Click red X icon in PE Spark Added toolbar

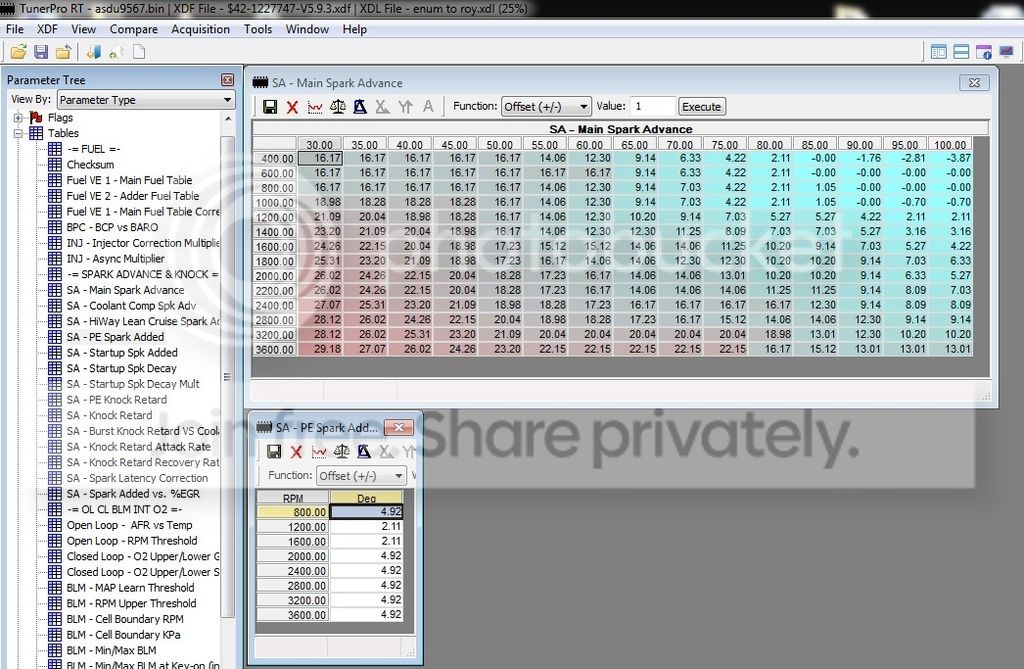pyautogui.click(x=296, y=451)
